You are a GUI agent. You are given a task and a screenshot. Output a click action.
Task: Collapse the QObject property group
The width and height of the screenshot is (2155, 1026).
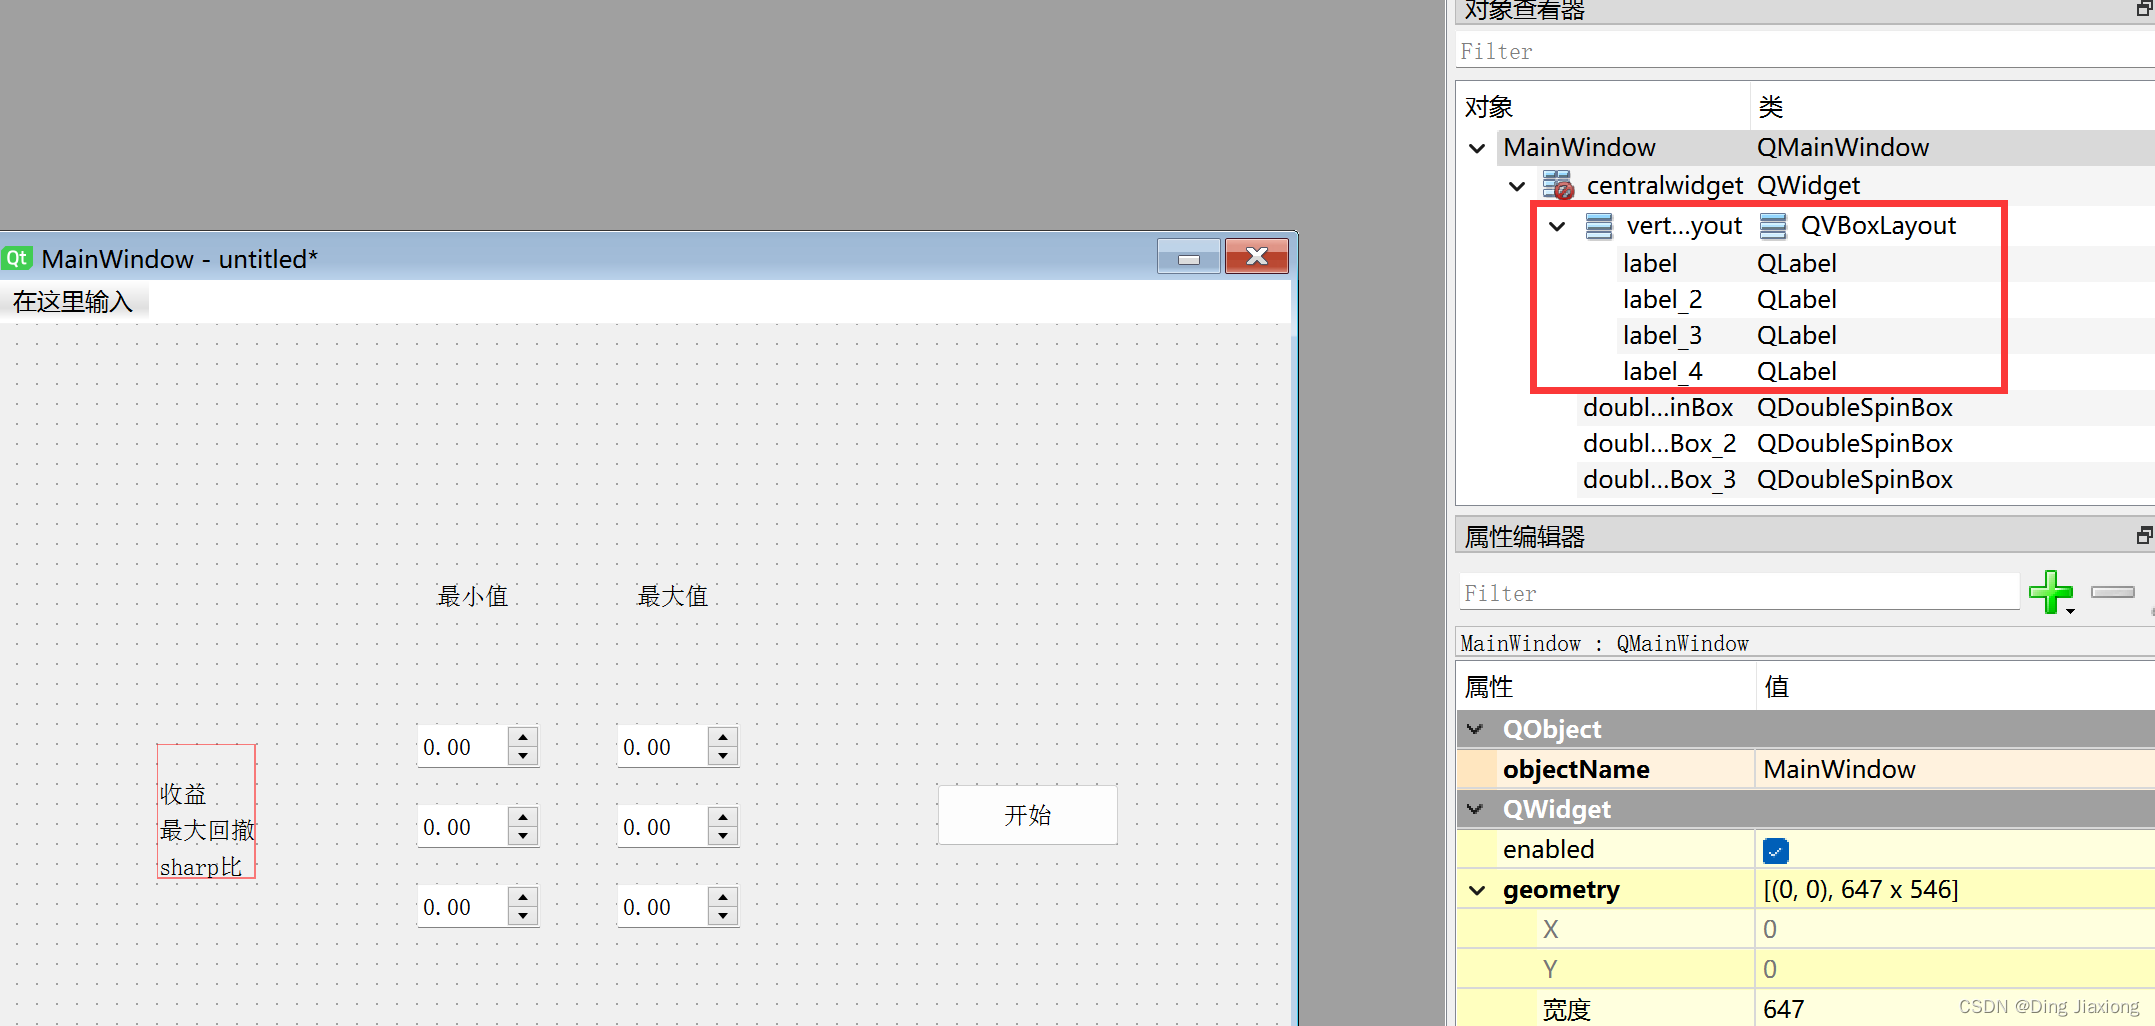tap(1475, 729)
